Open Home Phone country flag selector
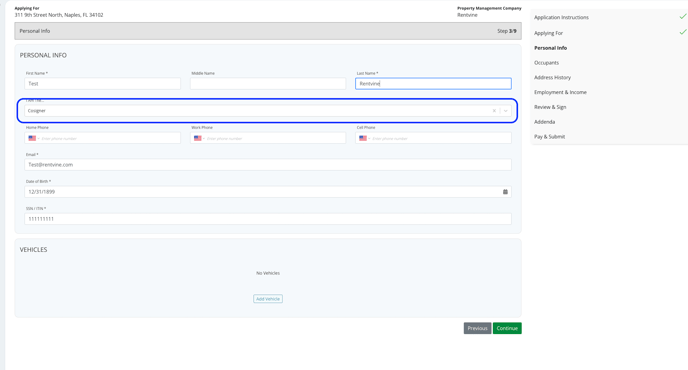The width and height of the screenshot is (688, 370). pos(33,138)
